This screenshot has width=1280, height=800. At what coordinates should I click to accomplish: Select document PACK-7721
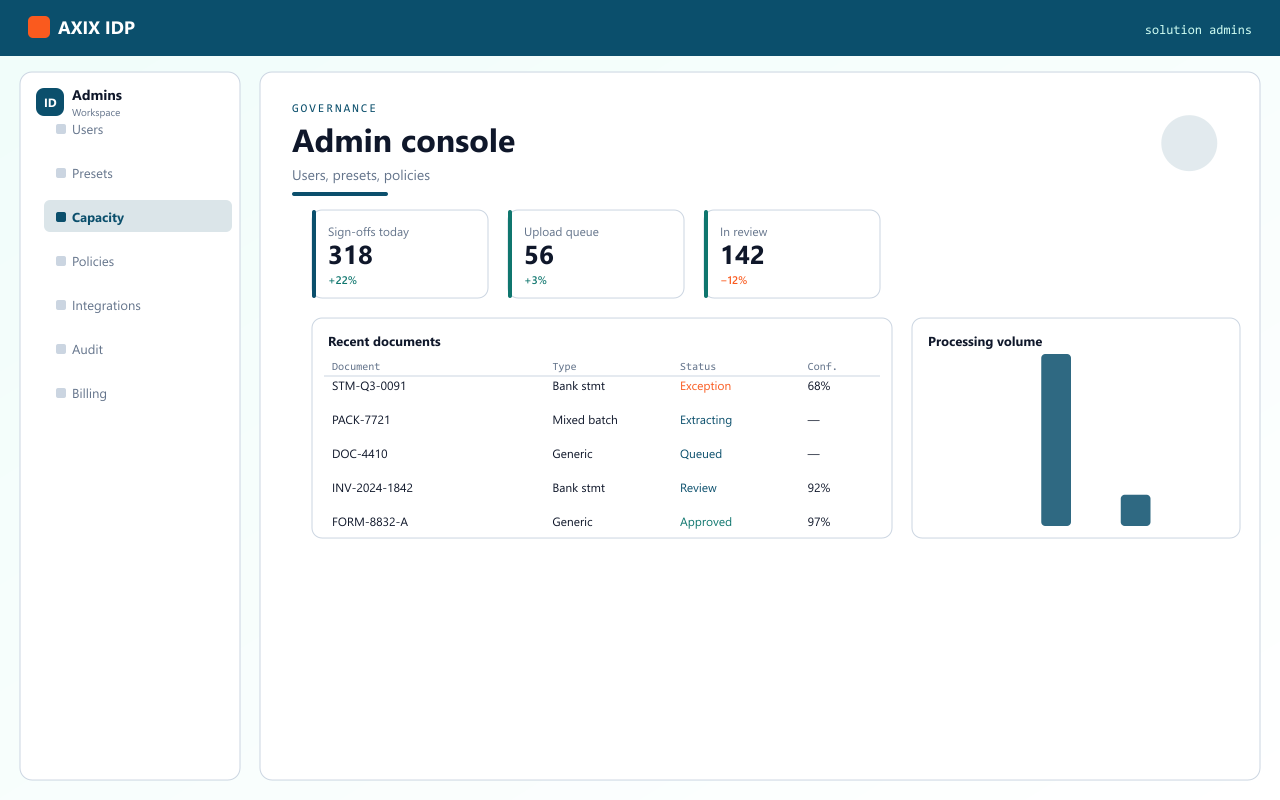361,420
